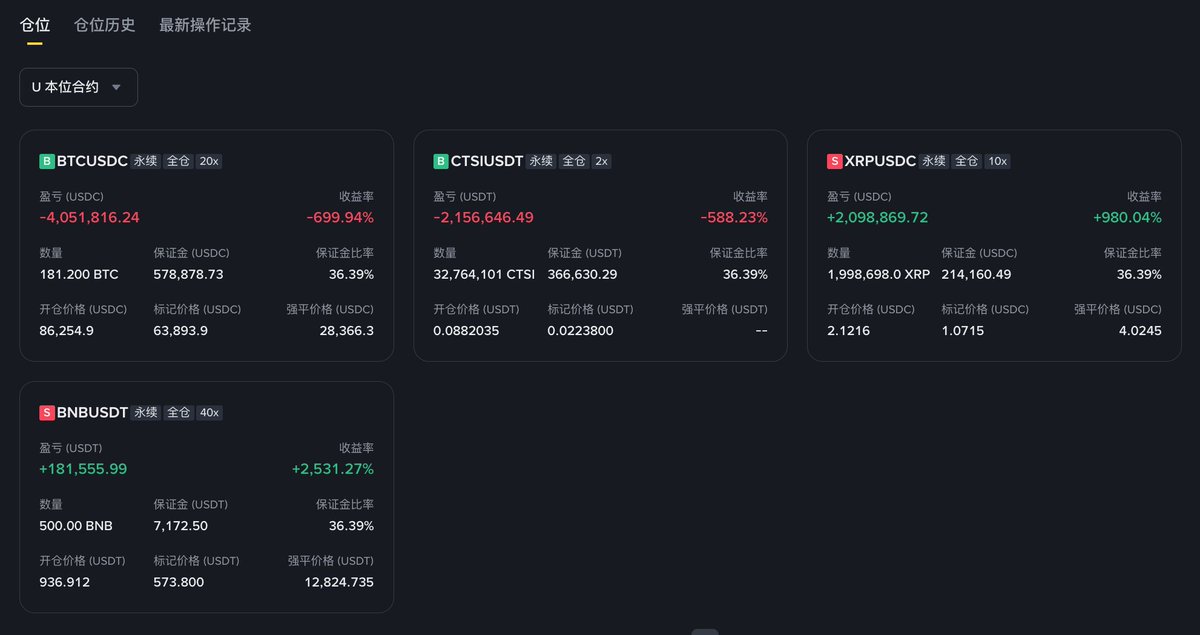Click the red S icon beside XRPUSDC
The width and height of the screenshot is (1200, 635).
coord(835,161)
